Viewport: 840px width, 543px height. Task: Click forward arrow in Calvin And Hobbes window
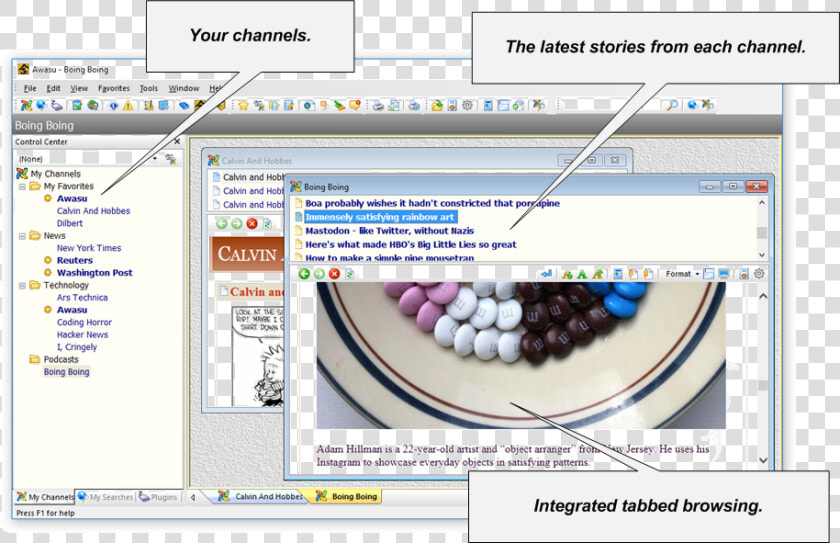tap(236, 223)
